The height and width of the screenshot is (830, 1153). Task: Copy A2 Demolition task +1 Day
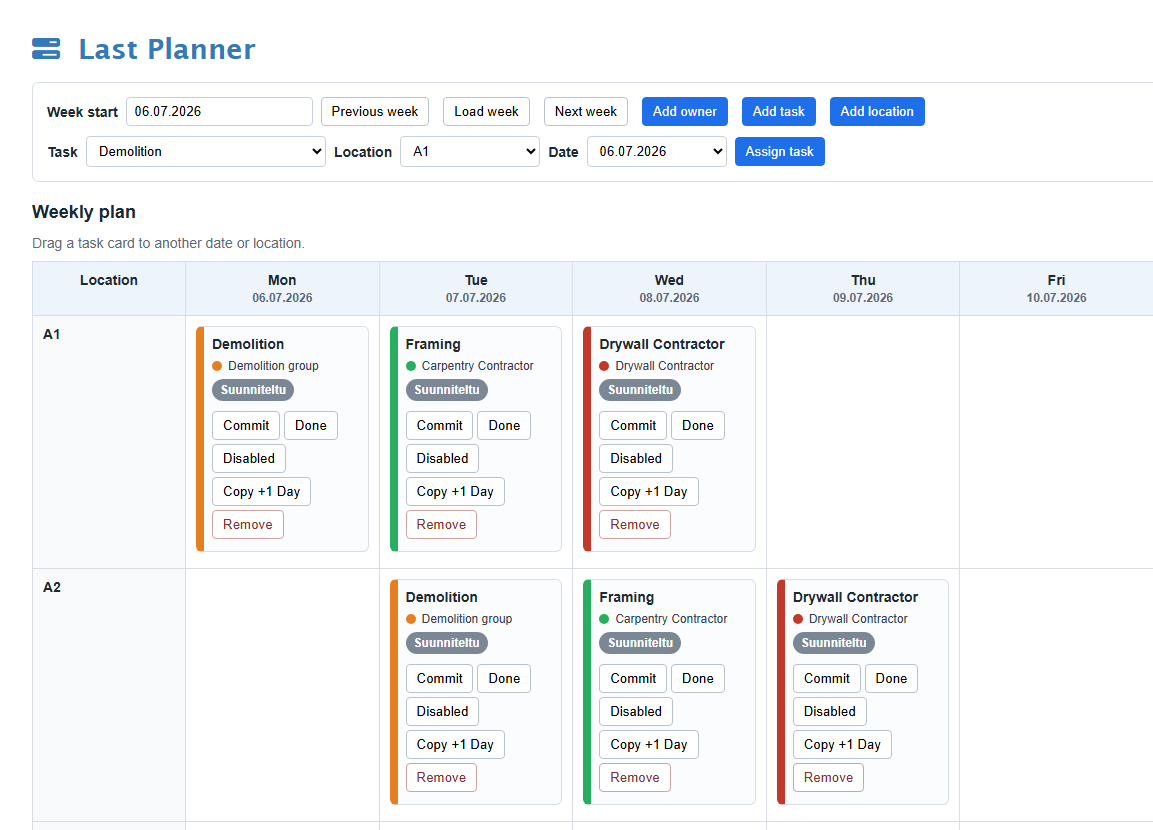[455, 745]
